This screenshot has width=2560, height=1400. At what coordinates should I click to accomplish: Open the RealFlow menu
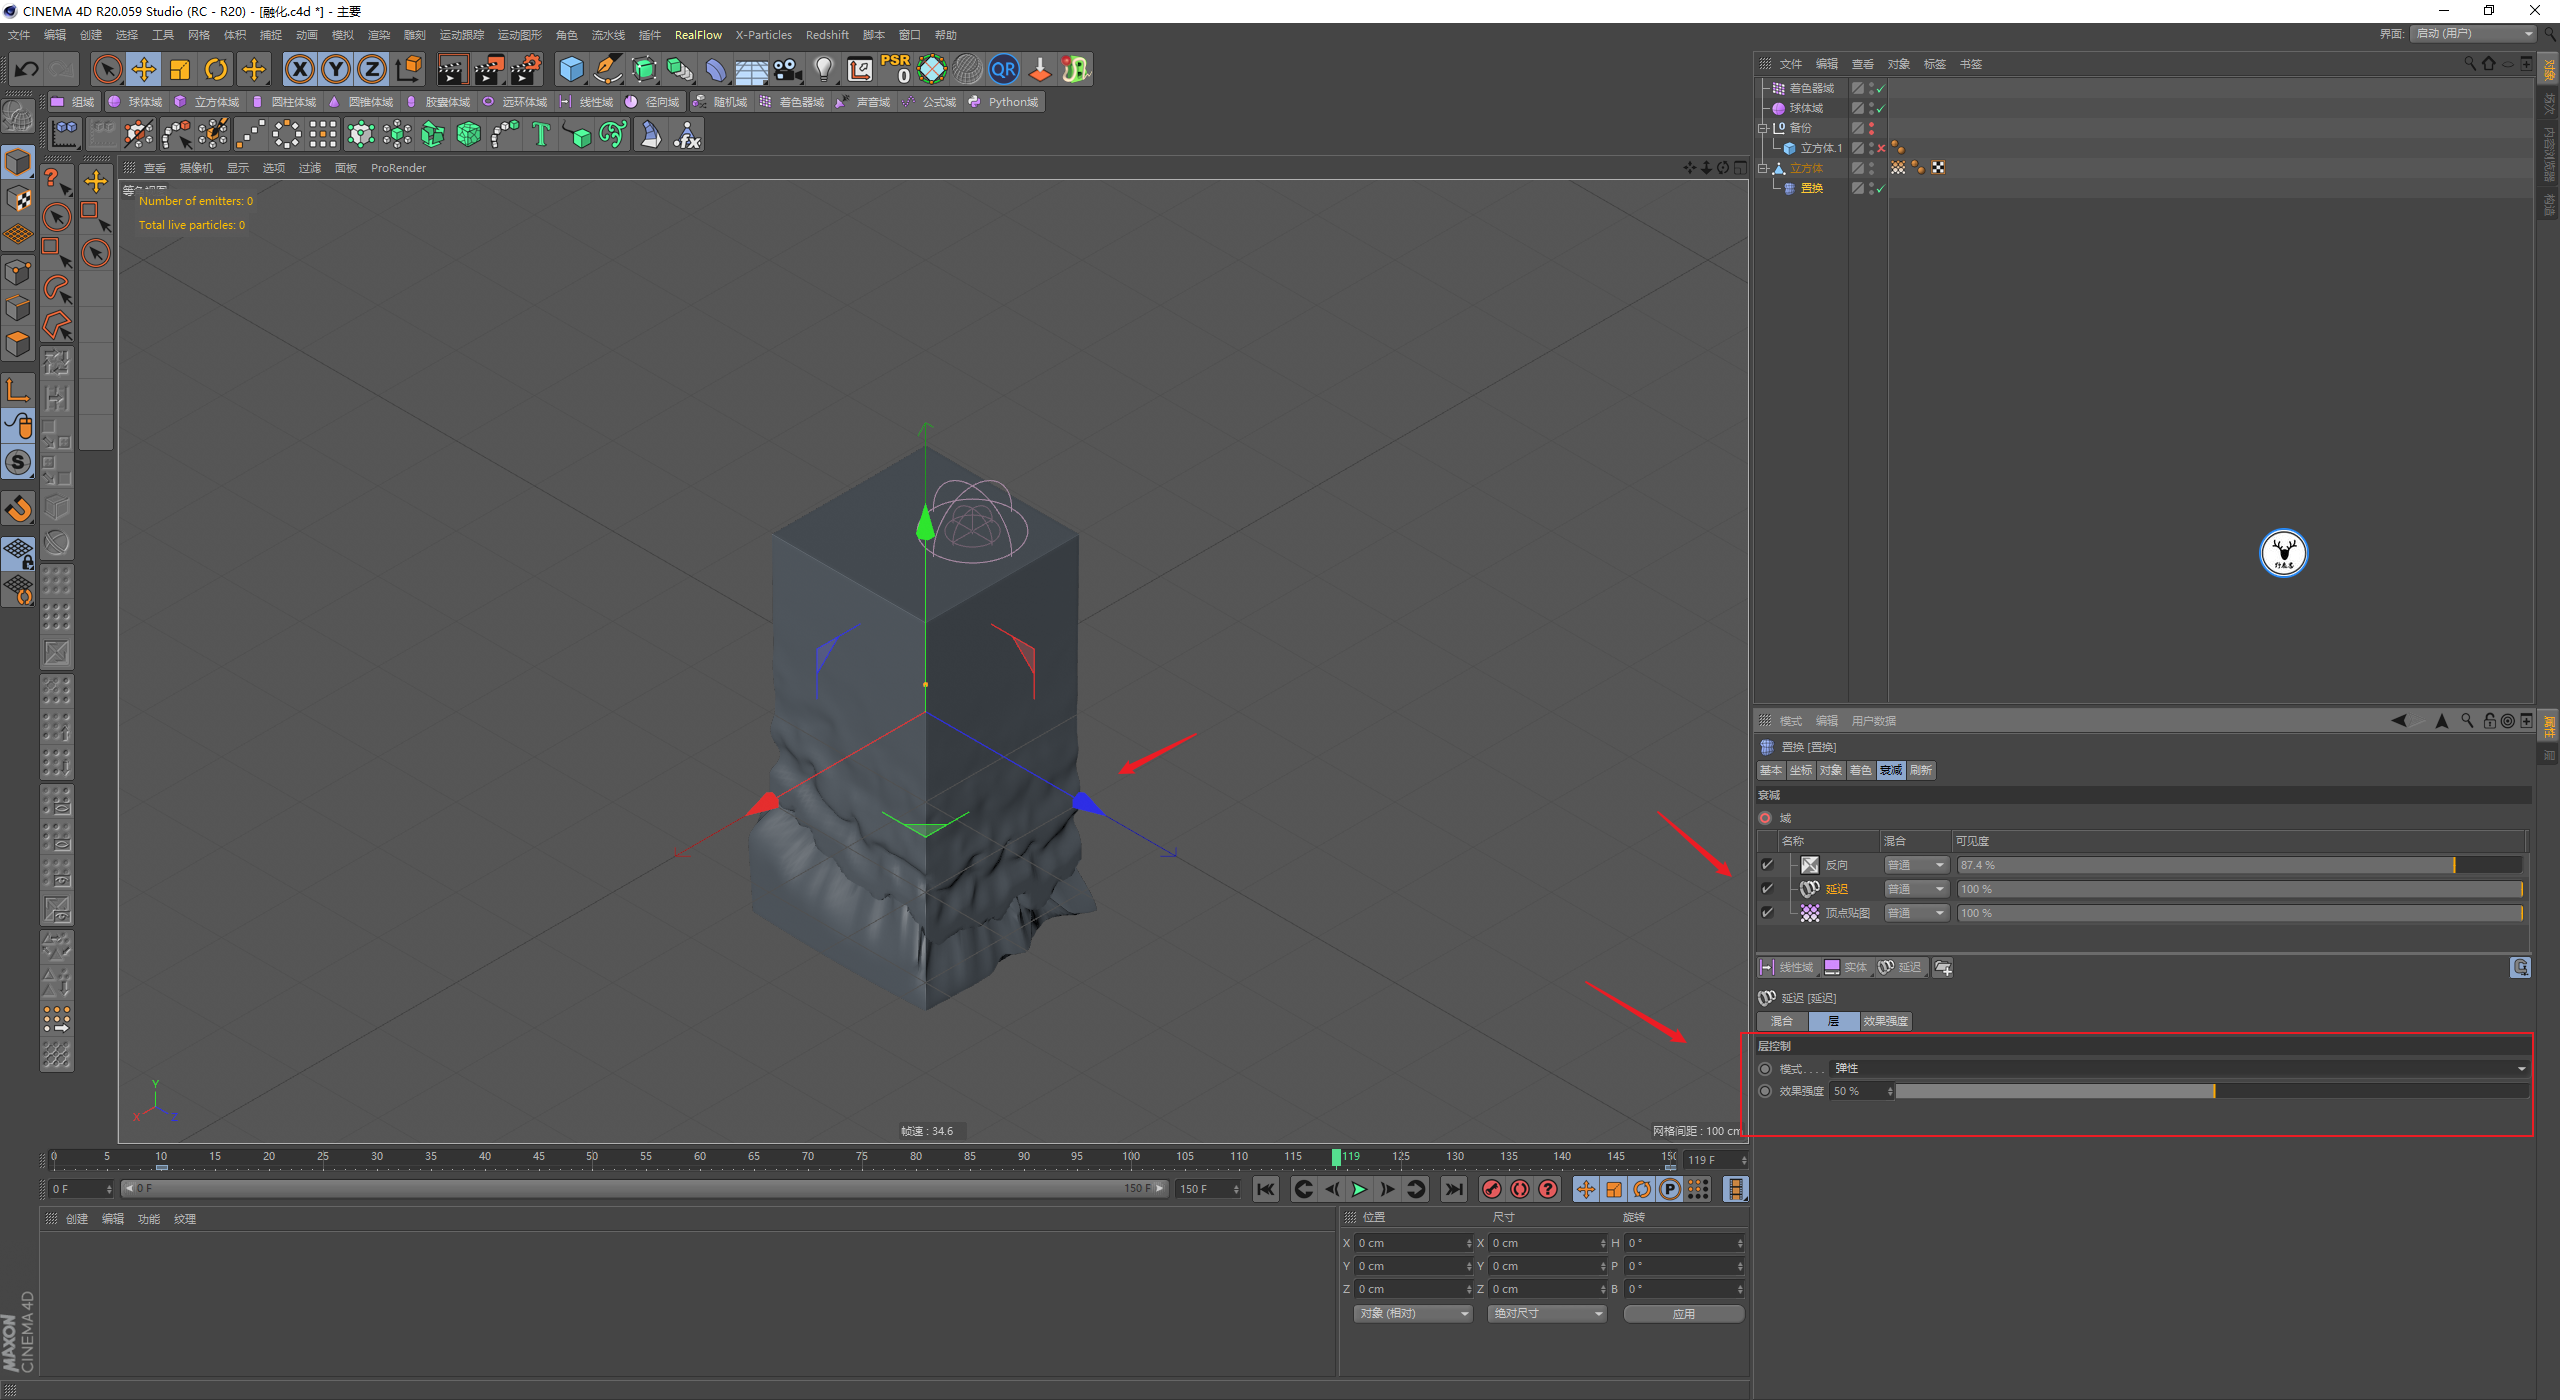pyautogui.click(x=697, y=35)
